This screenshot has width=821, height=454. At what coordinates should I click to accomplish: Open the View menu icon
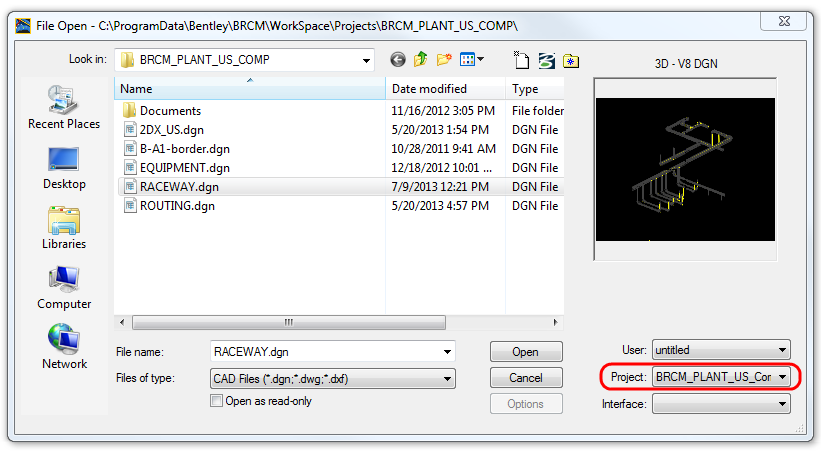click(x=471, y=60)
